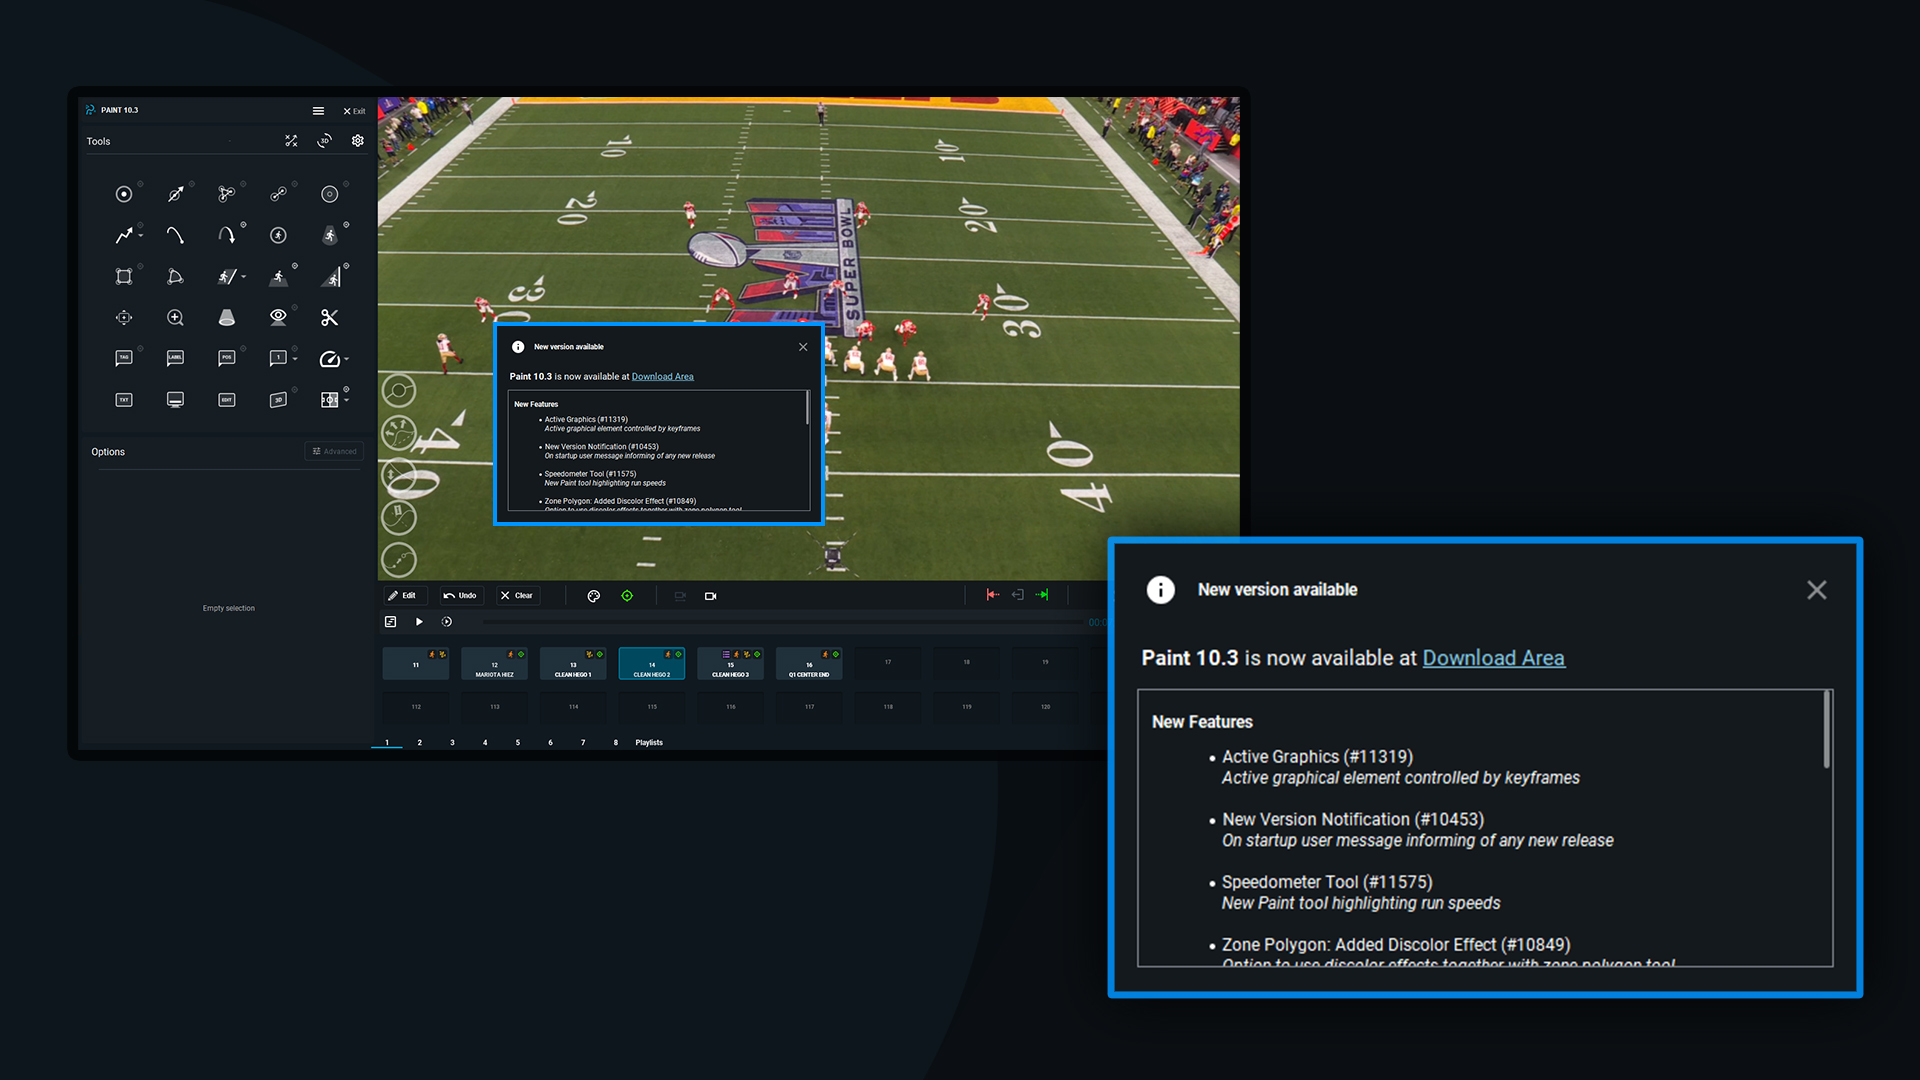The image size is (1920, 1080).
Task: Expand the Speedometer tool dropdown arrow
Action: point(347,359)
